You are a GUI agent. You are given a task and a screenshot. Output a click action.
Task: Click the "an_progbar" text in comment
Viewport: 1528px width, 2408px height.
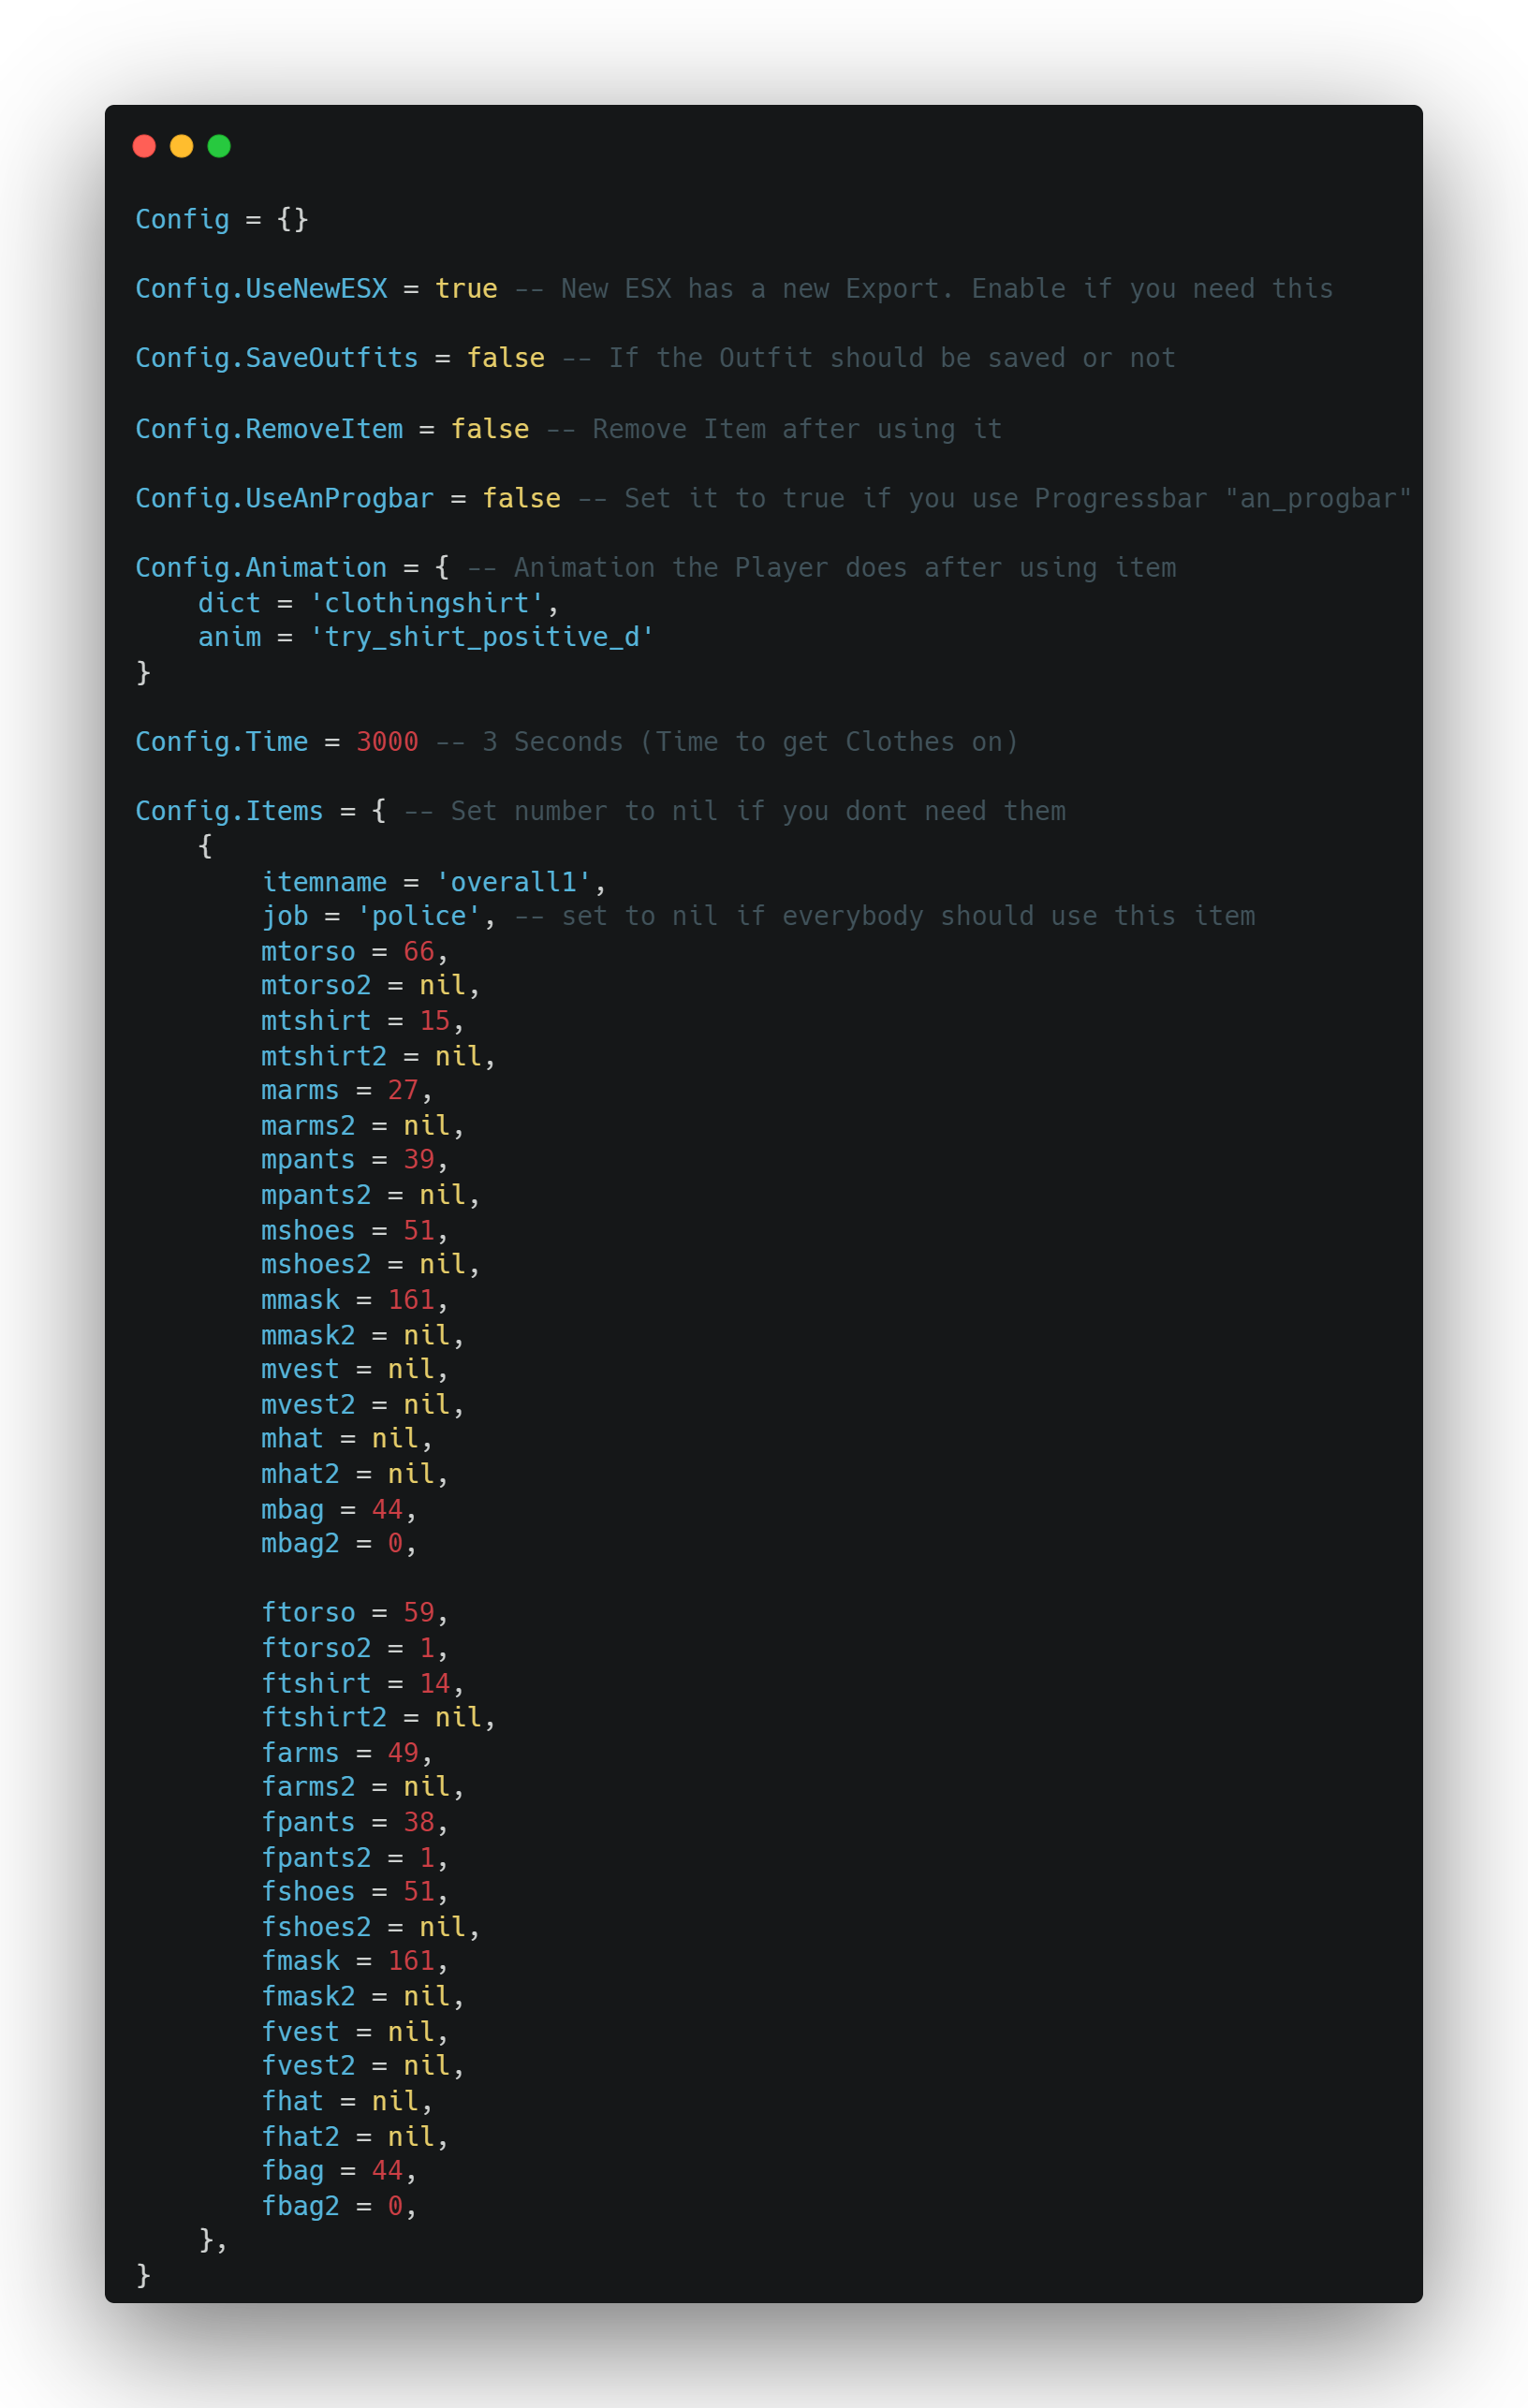click(1318, 498)
